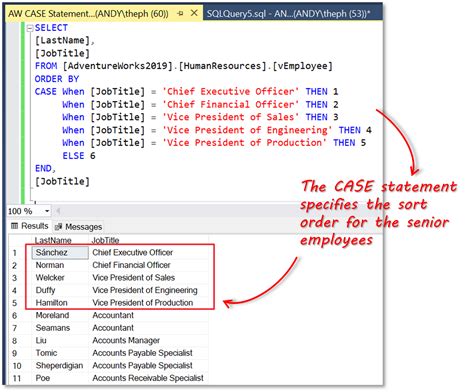This screenshot has height=392, width=474.
Task: Click the Accounts Manager cell
Action: [x=149, y=340]
